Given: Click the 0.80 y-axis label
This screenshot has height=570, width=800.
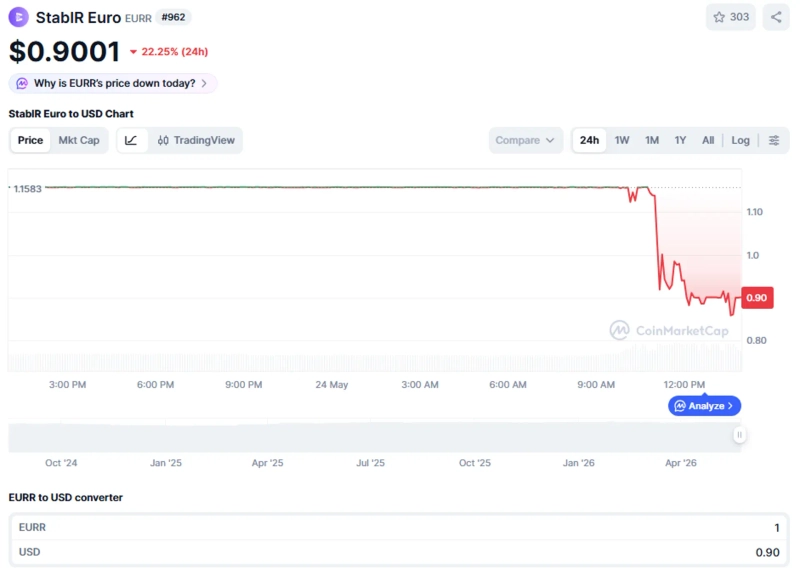Looking at the screenshot, I should [x=756, y=340].
